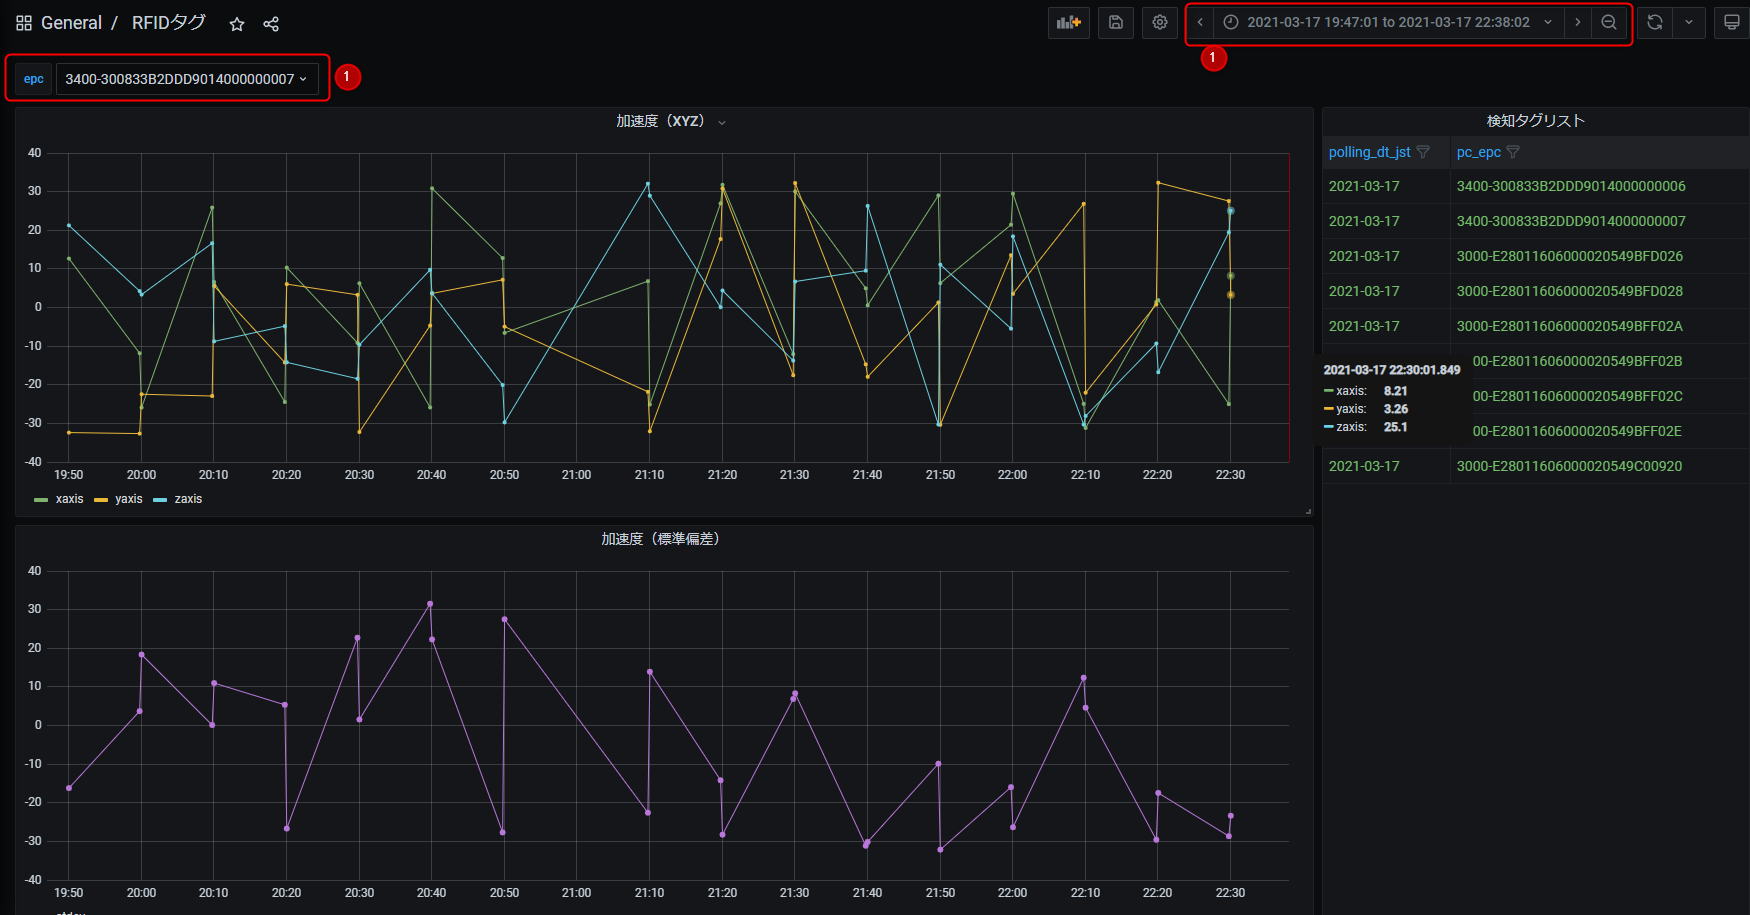The image size is (1750, 915).
Task: Share the dashboard using the share icon
Action: click(271, 23)
